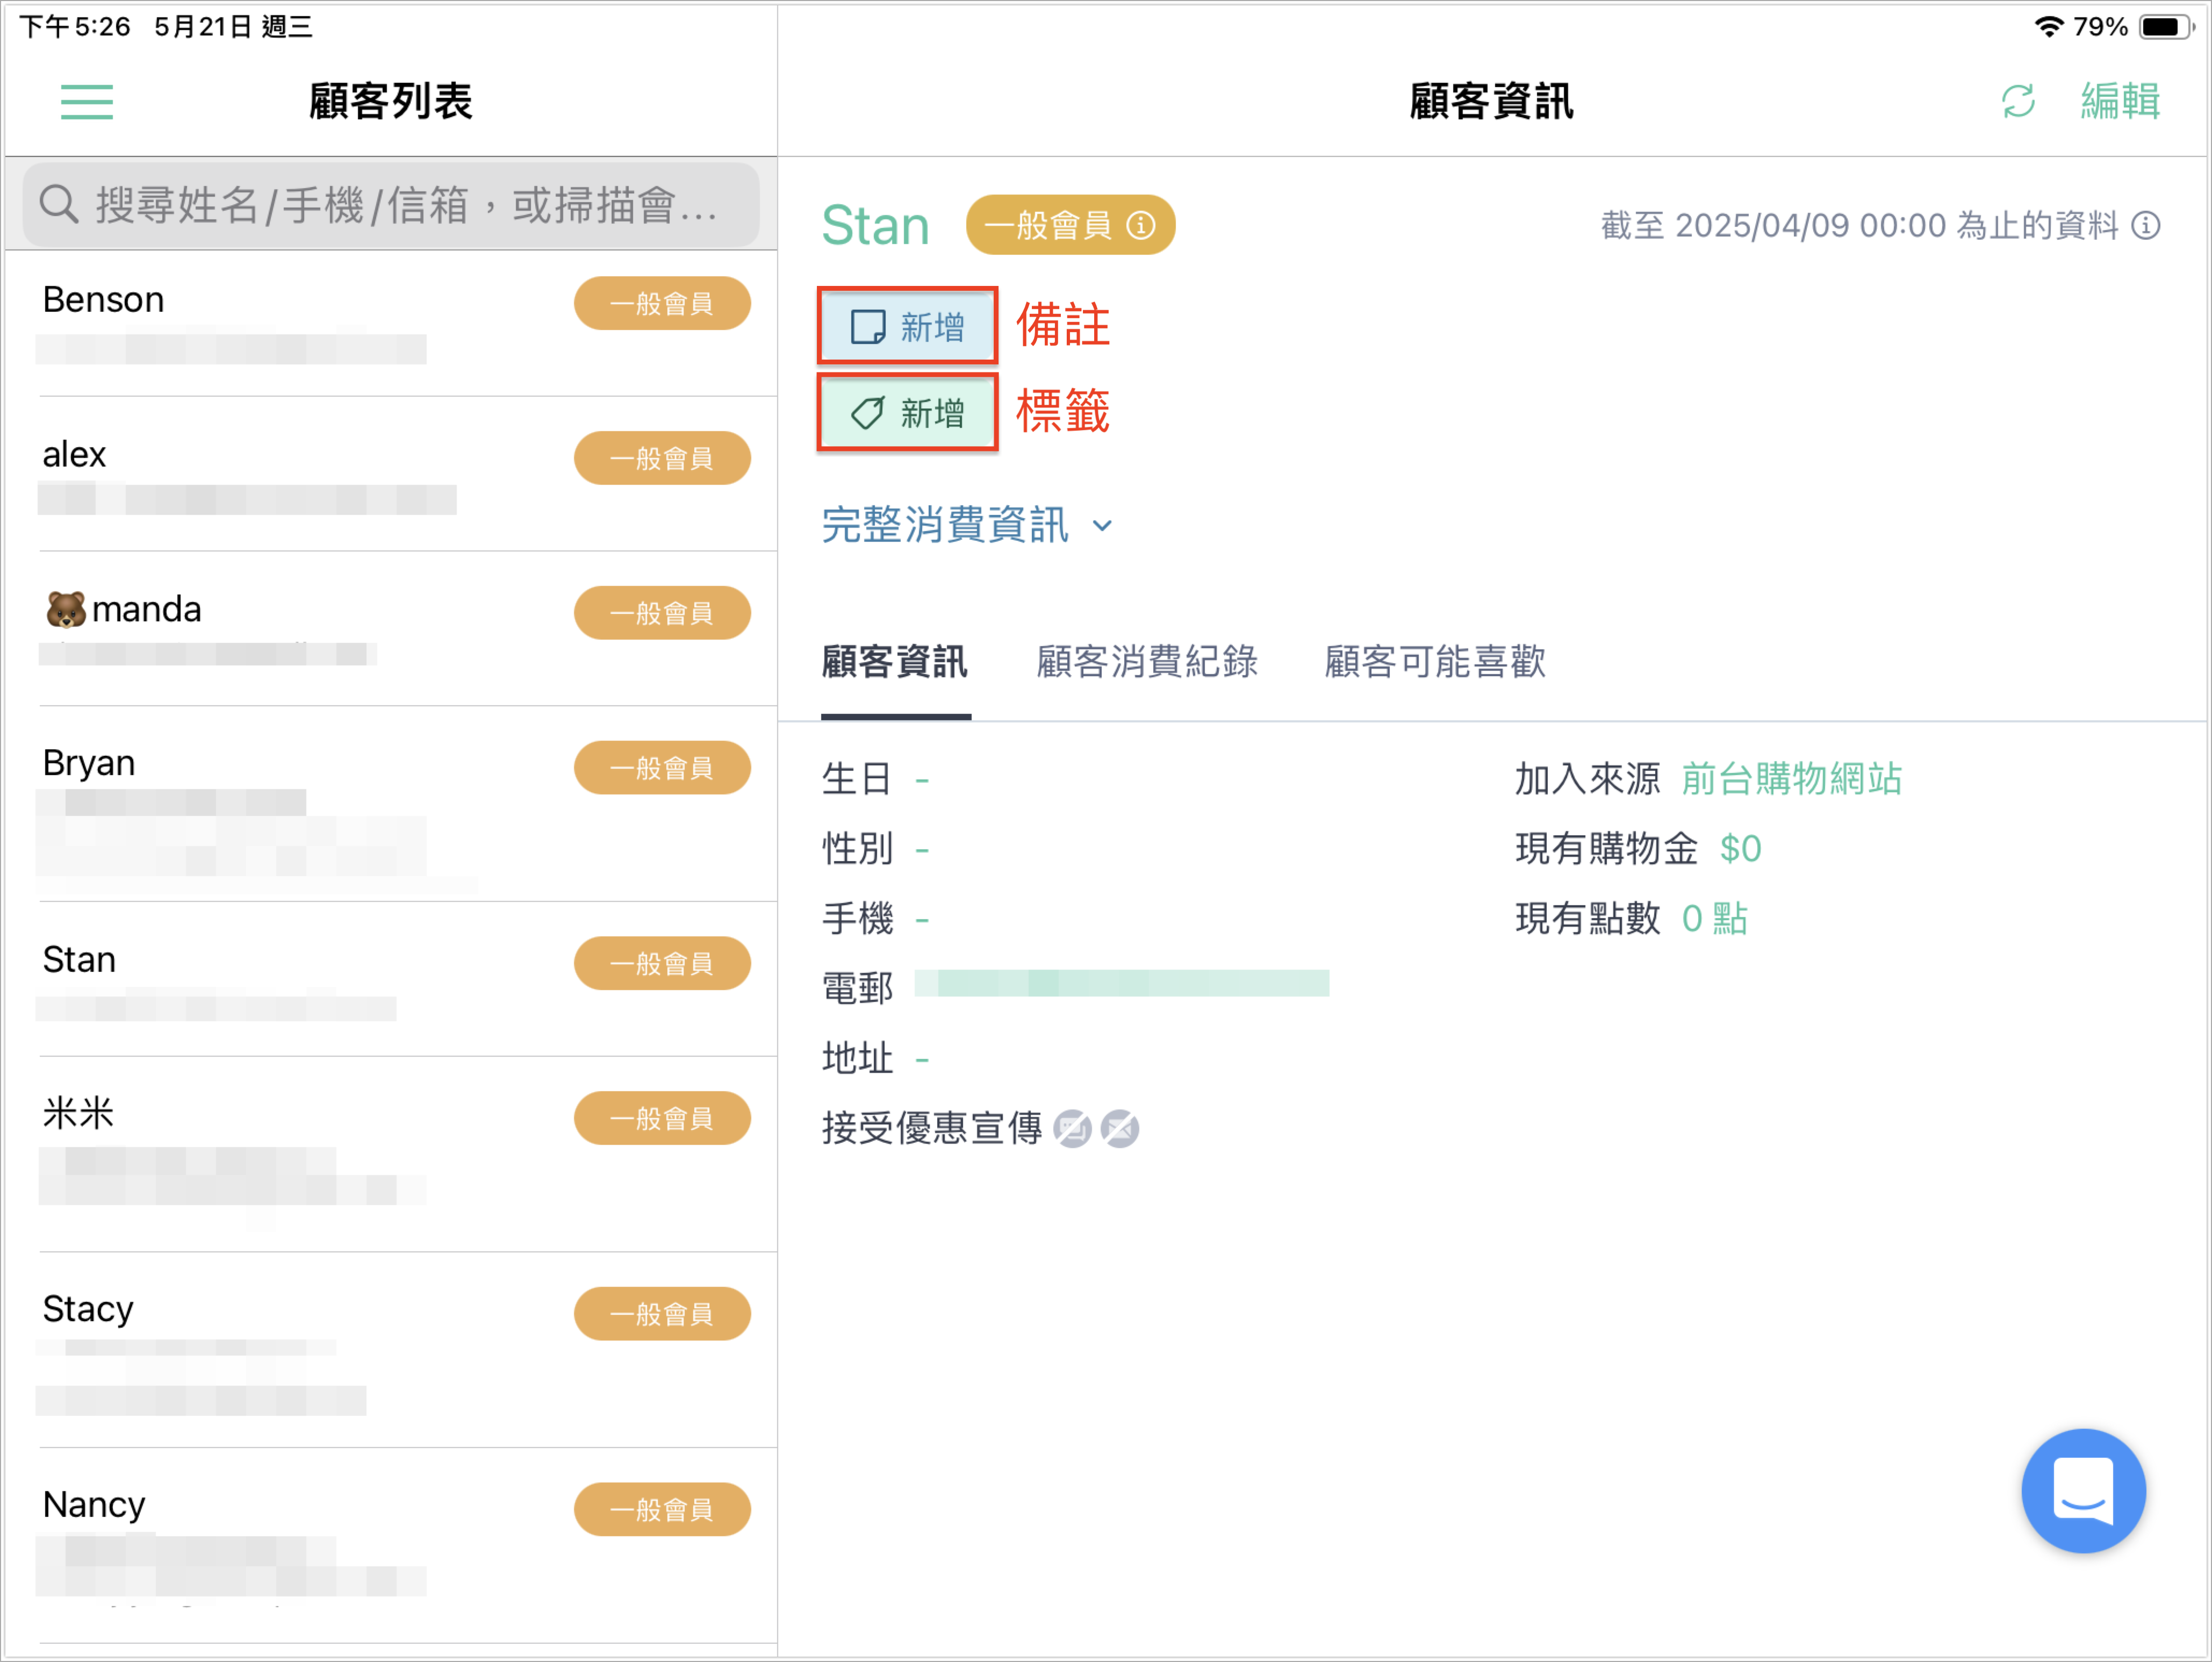
Task: Select the 顧客資訊 tab
Action: (895, 662)
